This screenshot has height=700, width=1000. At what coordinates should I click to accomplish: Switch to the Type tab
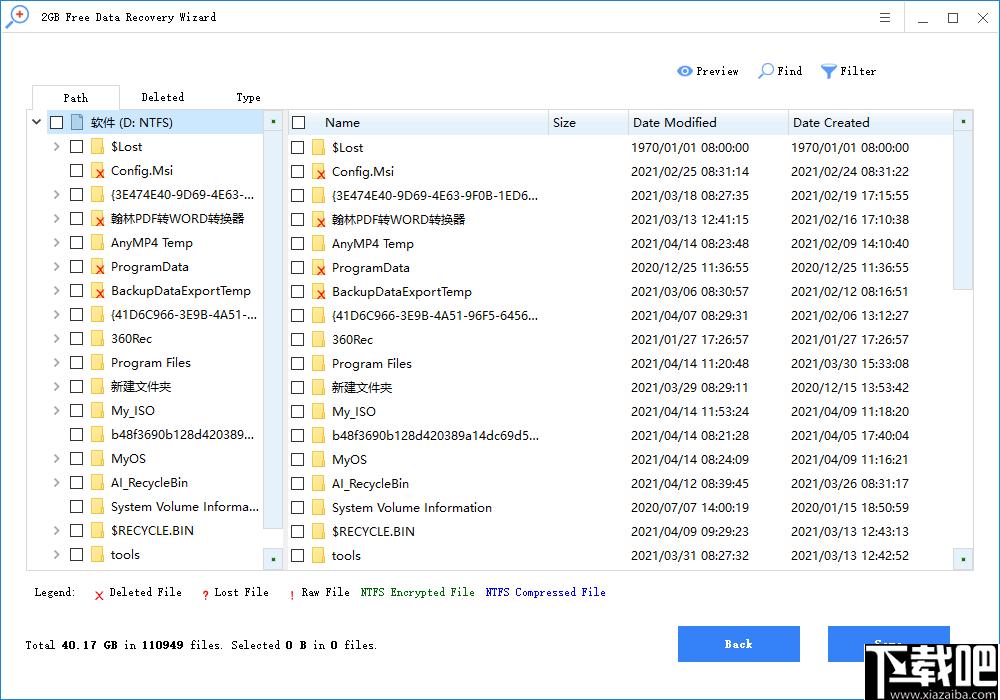pyautogui.click(x=248, y=97)
